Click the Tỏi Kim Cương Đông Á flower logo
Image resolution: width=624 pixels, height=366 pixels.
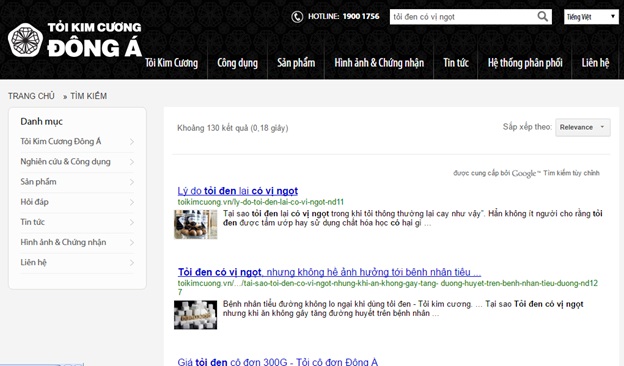(25, 41)
